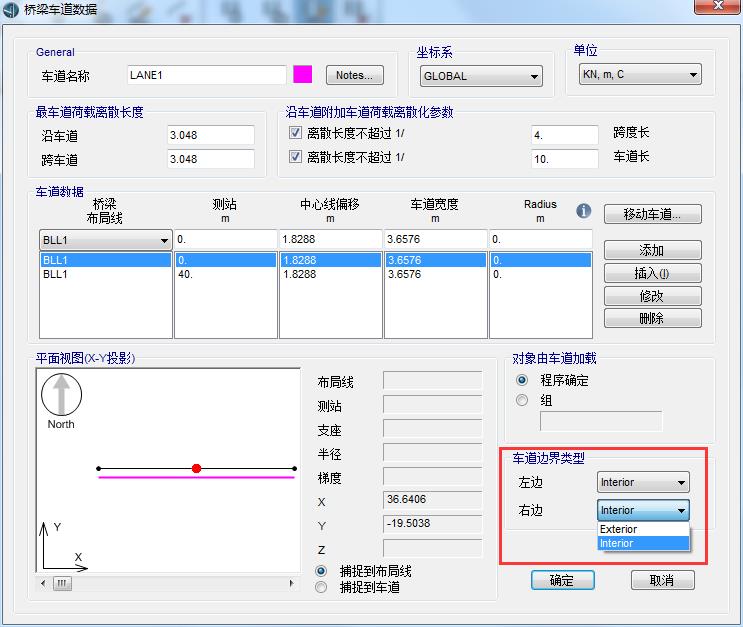Select 程序确定 radio option
Image resolution: width=743 pixels, height=627 pixels.
(522, 381)
